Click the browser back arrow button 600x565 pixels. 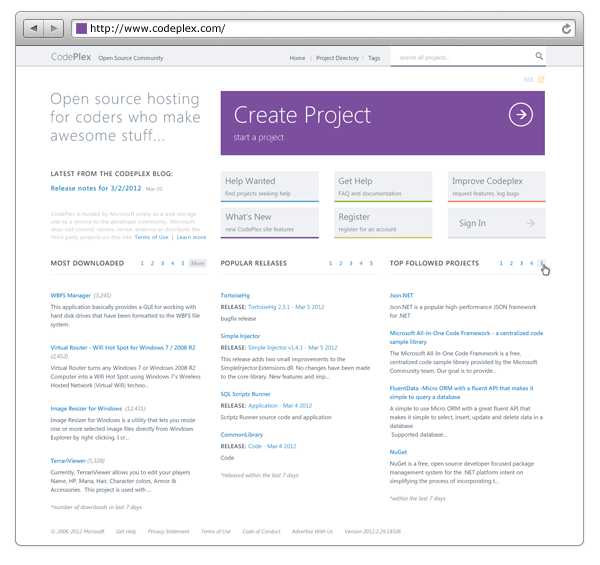[x=34, y=28]
